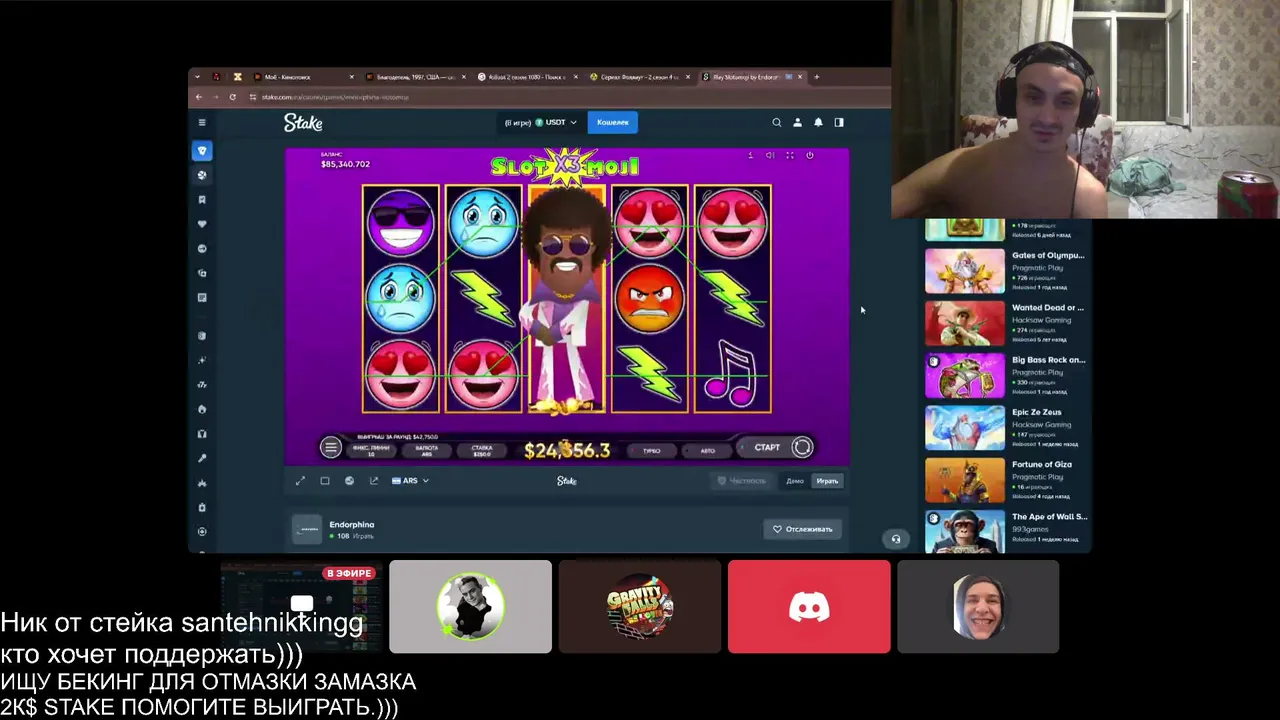Switch to theatre mode rectangle icon
This screenshot has height=720, width=1280.
[x=325, y=481]
